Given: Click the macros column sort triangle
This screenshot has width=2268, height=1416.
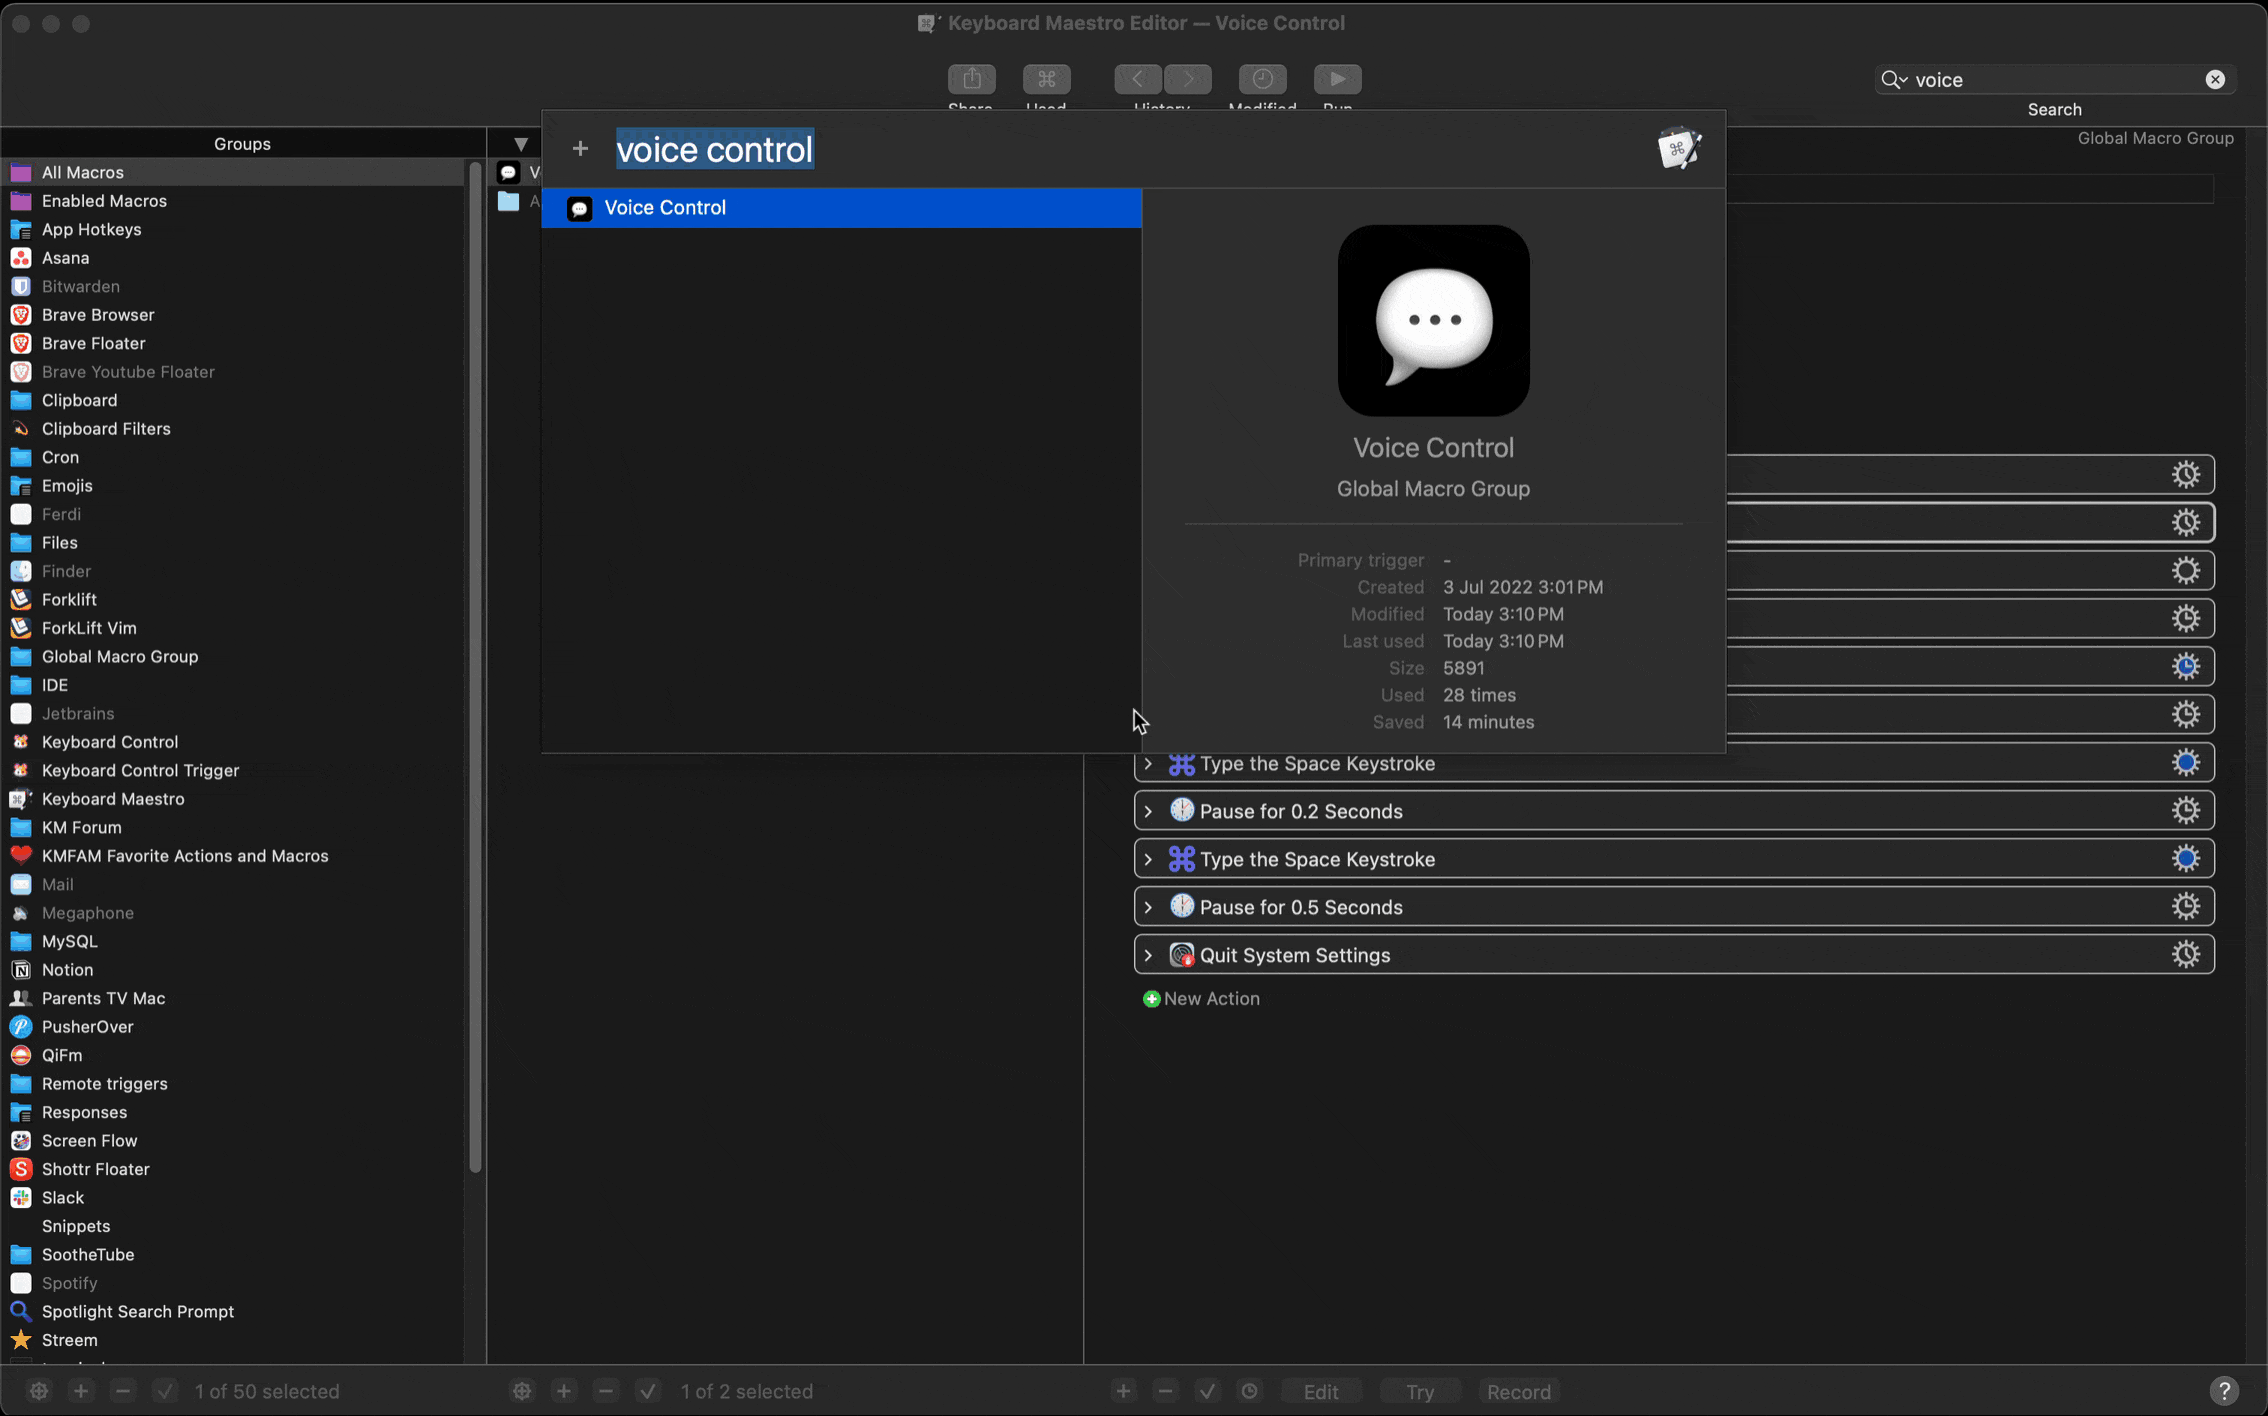Looking at the screenshot, I should [521, 144].
